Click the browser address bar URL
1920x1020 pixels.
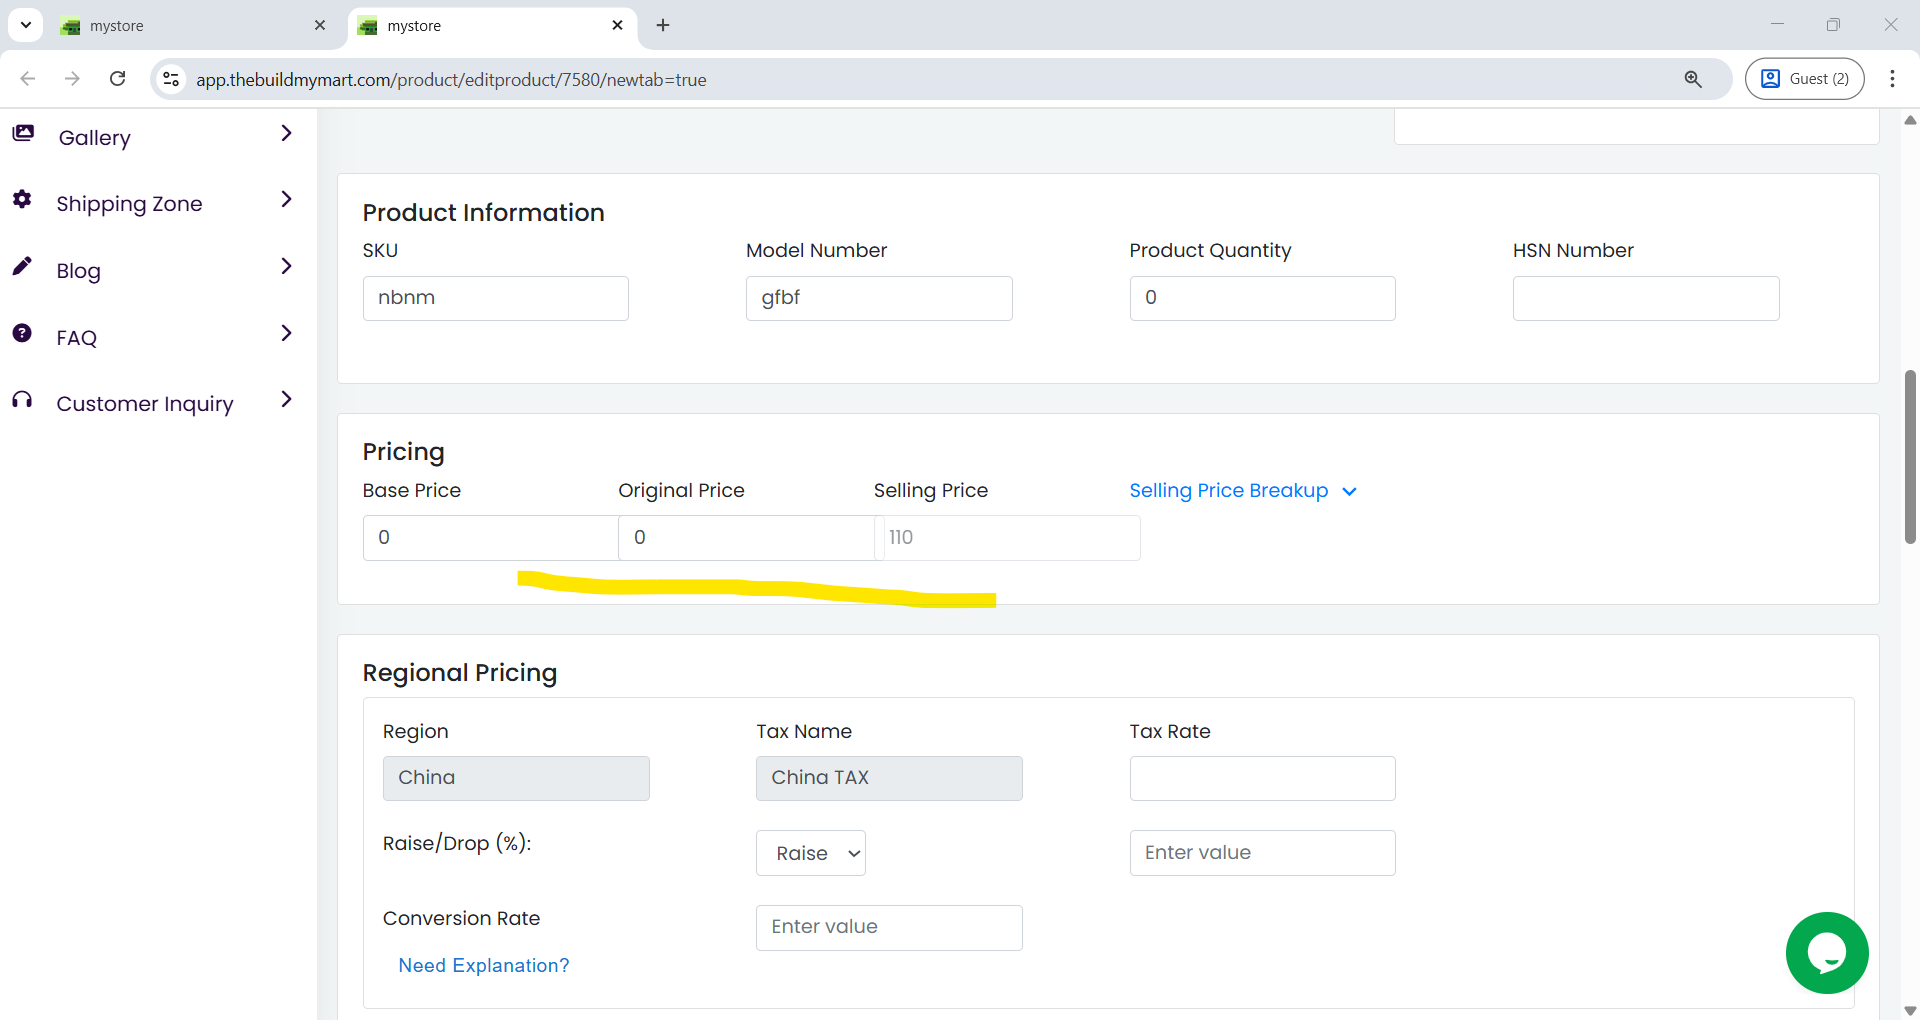click(451, 79)
